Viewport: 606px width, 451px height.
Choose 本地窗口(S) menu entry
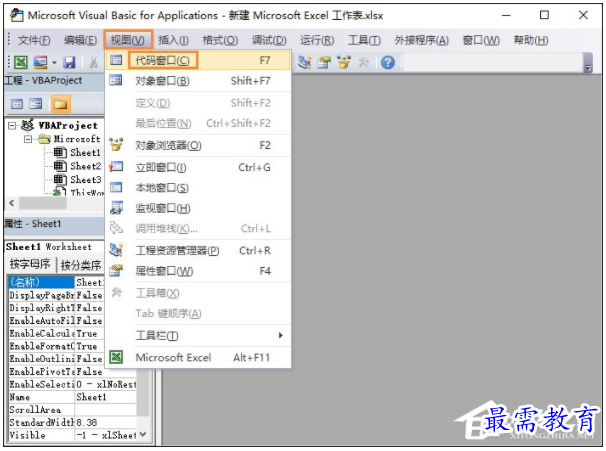click(198, 188)
